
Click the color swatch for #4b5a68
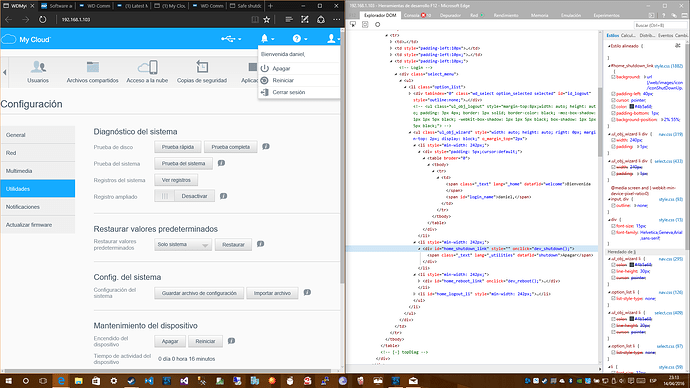pos(631,106)
